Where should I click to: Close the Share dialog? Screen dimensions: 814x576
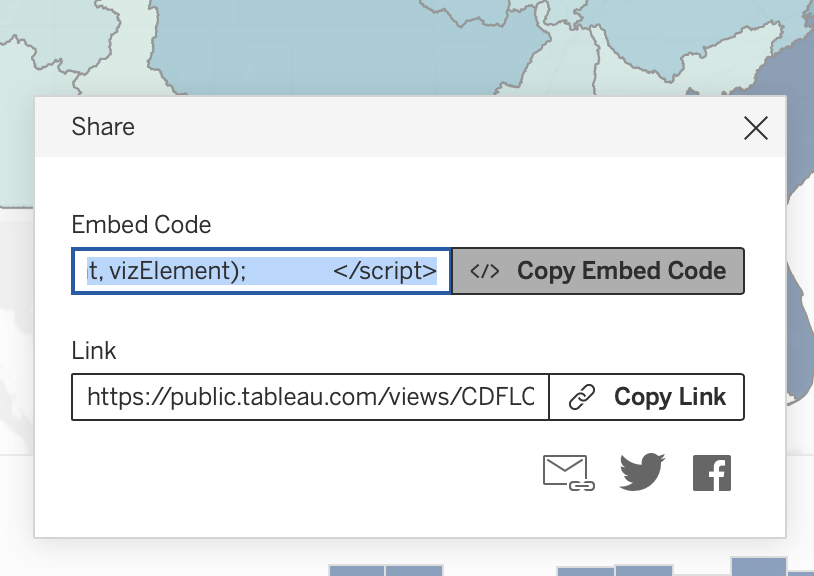[755, 128]
